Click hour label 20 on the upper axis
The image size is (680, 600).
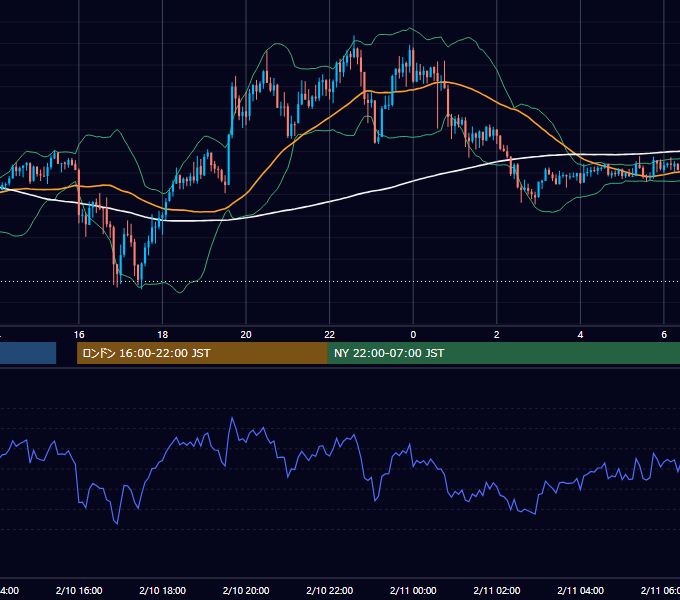point(246,335)
